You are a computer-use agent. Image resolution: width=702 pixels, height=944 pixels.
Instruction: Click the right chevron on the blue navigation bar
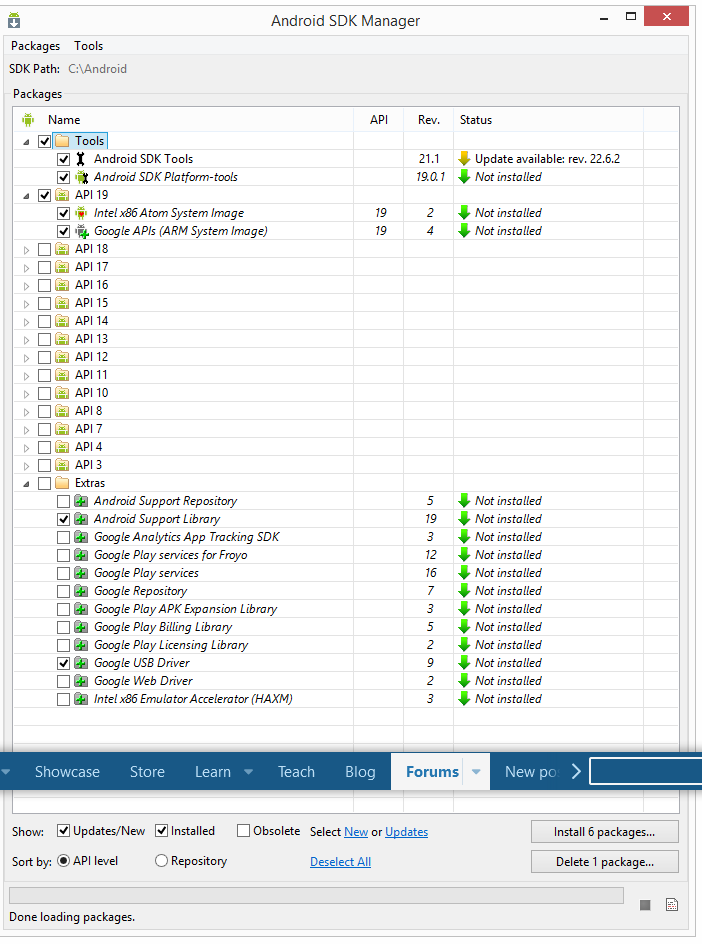tap(576, 771)
